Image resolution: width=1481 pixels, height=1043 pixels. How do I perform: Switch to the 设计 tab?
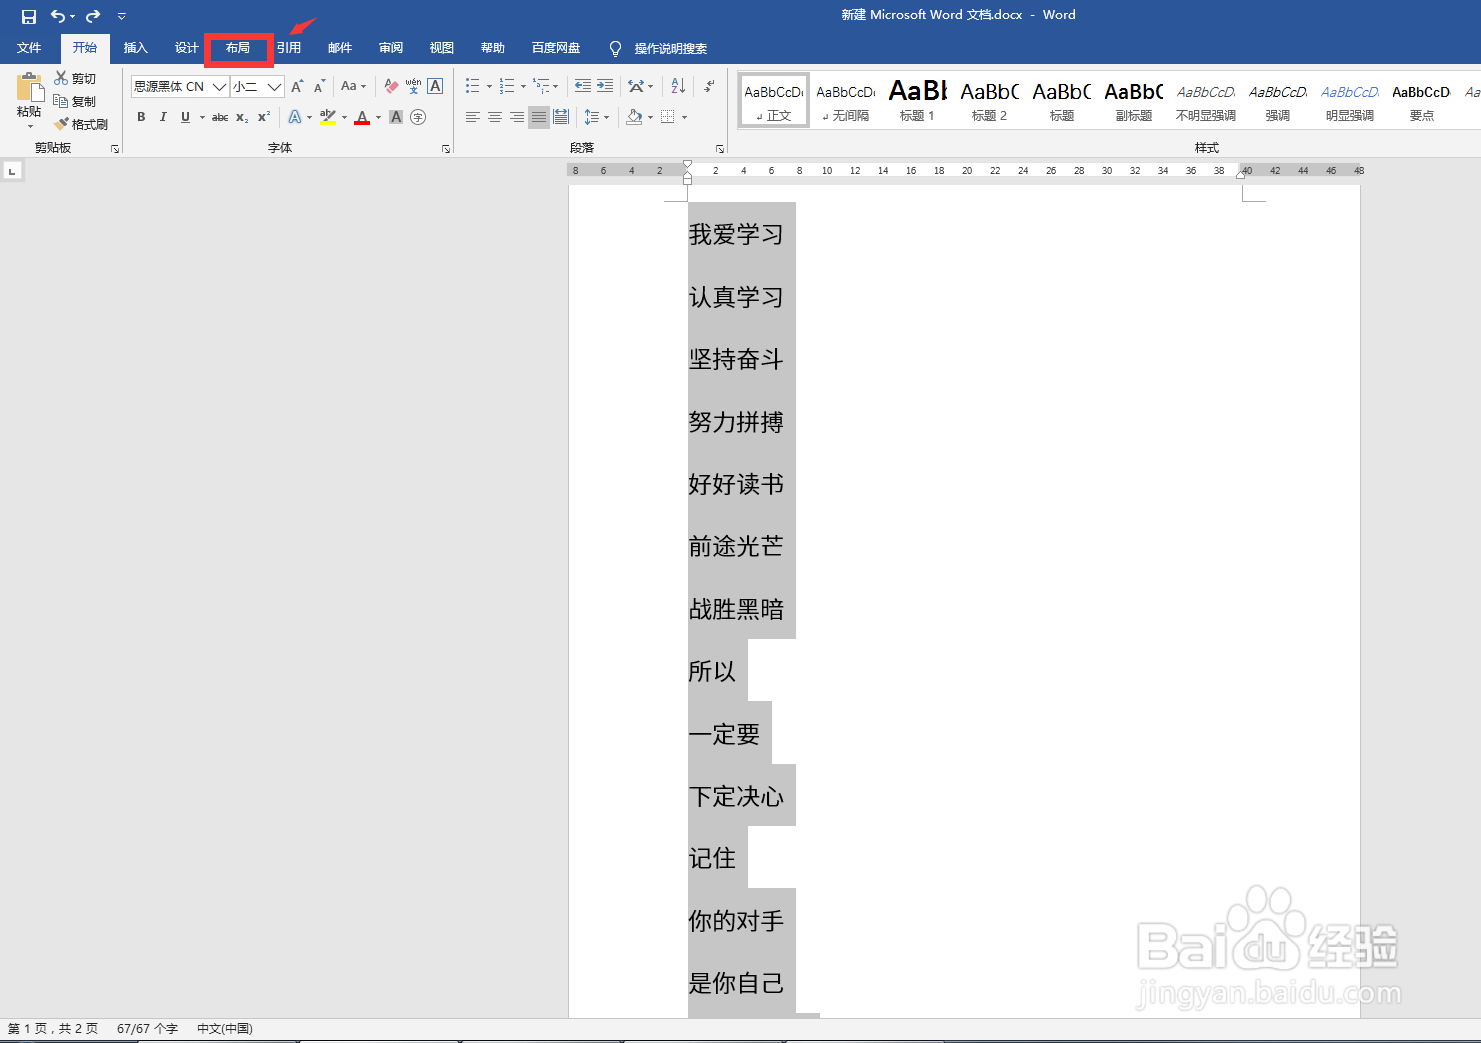186,48
